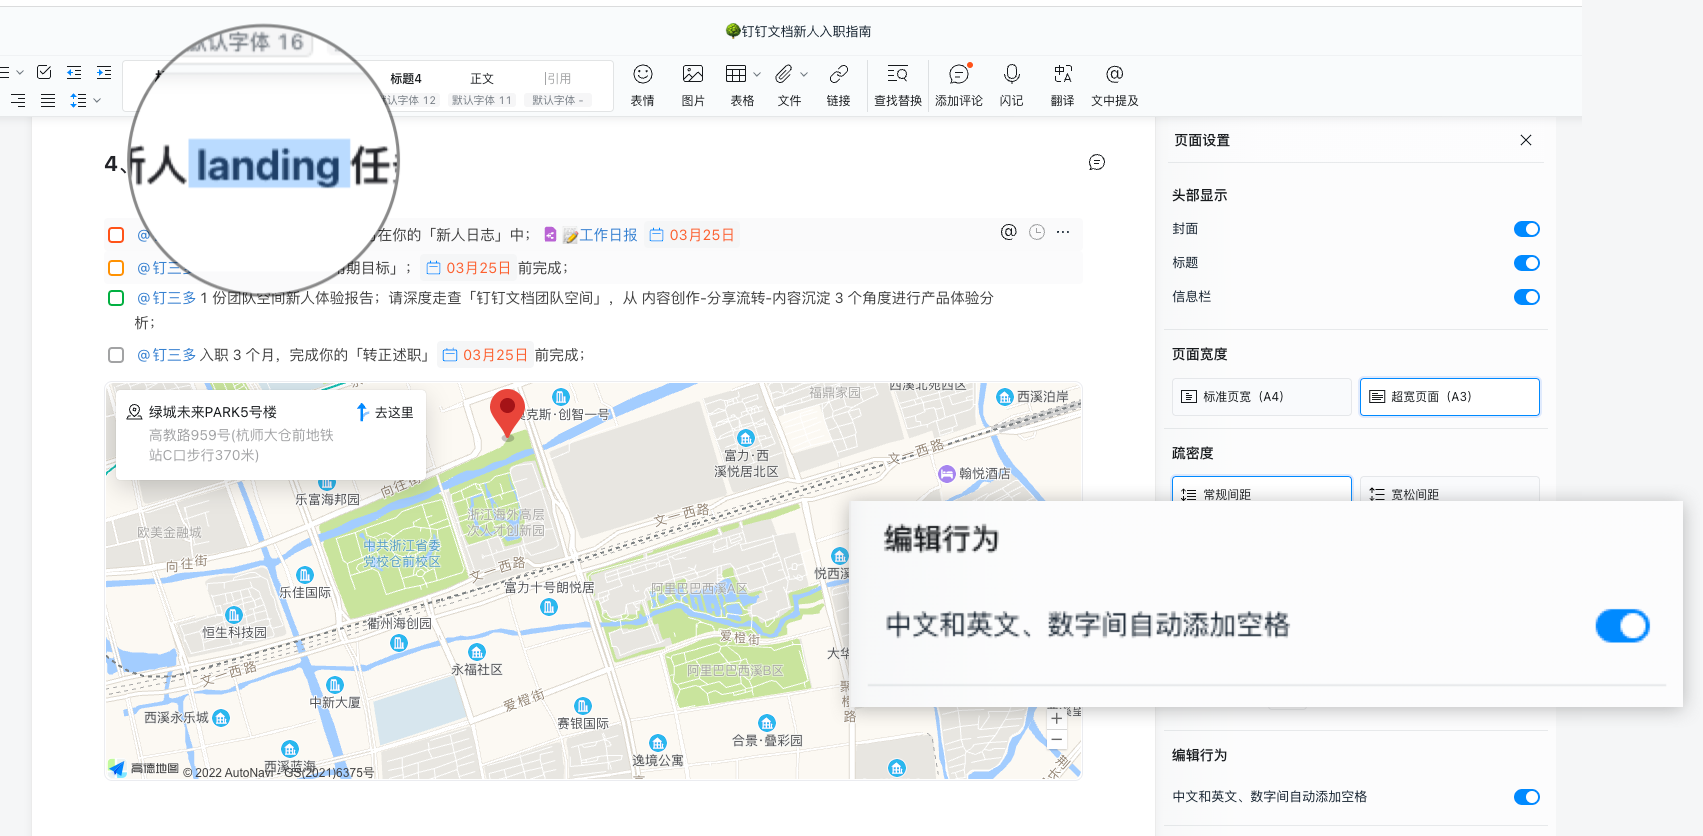Justify text with the justify icon

[x=48, y=100]
